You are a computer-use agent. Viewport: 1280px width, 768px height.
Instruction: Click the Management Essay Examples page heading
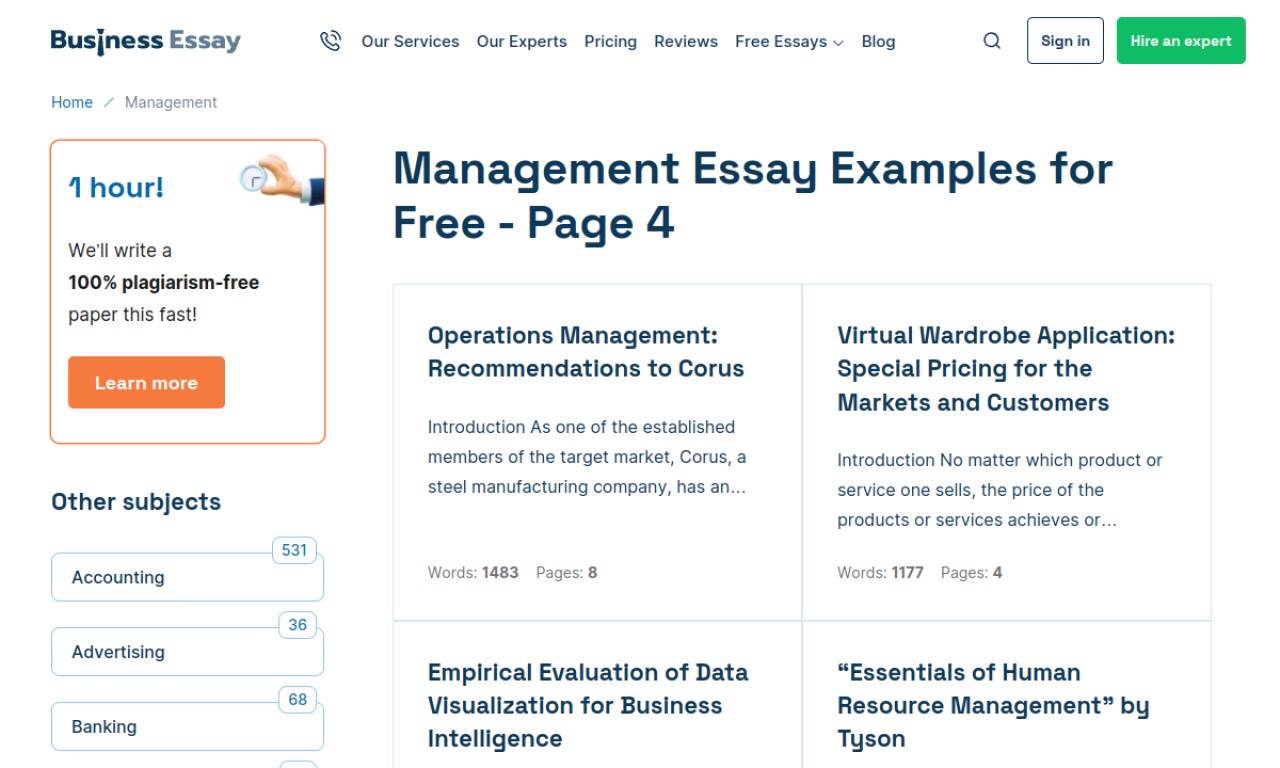[753, 195]
